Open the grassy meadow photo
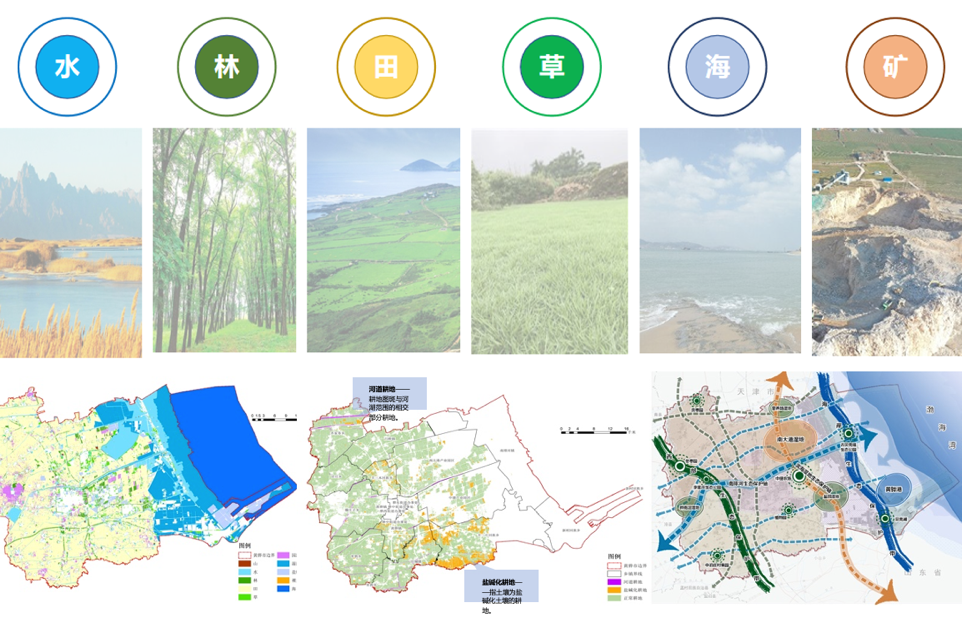This screenshot has width=962, height=638. (x=549, y=240)
